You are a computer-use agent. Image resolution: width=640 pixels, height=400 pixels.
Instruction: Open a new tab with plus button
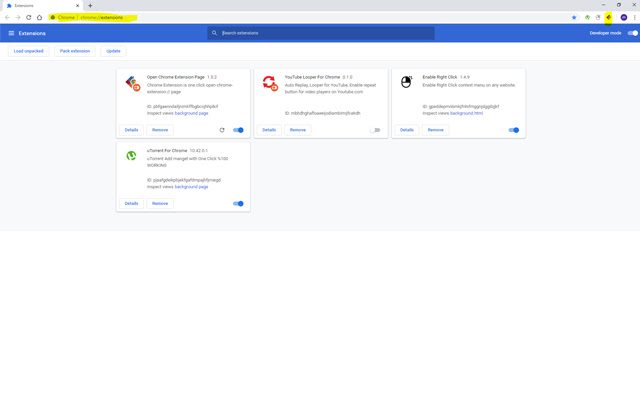click(90, 6)
